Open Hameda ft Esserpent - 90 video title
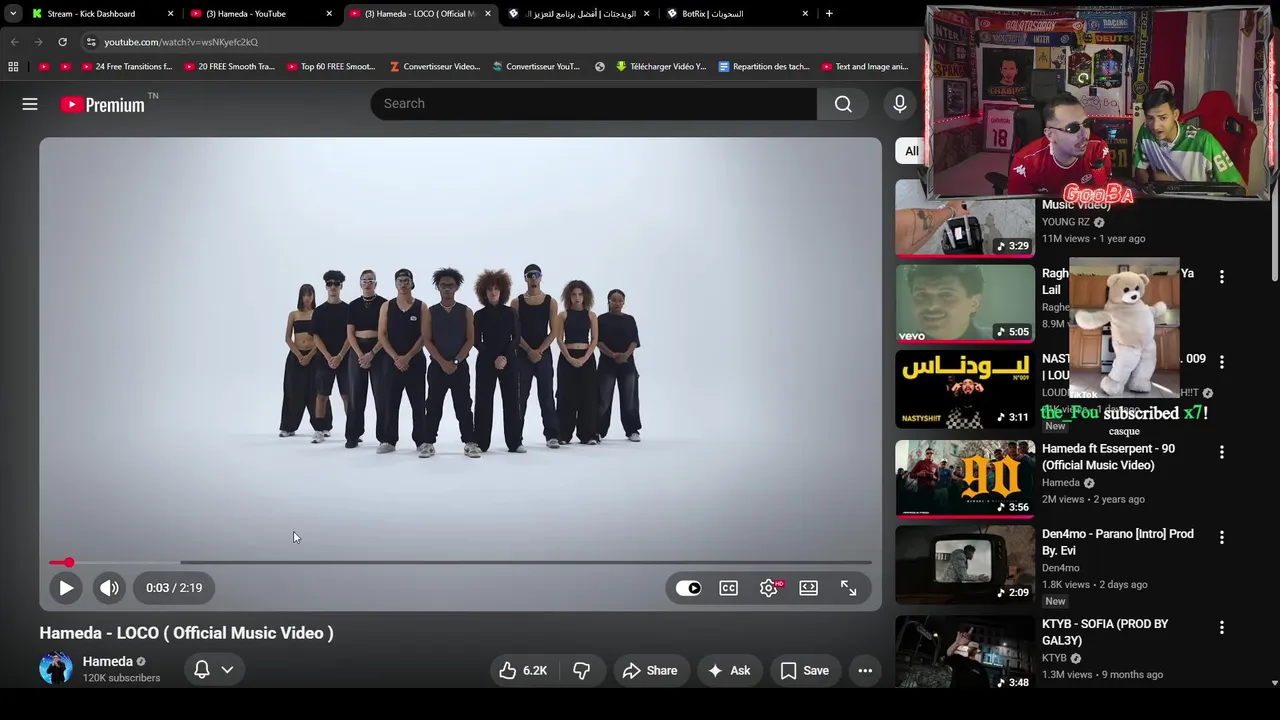This screenshot has width=1280, height=720. pyautogui.click(x=1109, y=457)
